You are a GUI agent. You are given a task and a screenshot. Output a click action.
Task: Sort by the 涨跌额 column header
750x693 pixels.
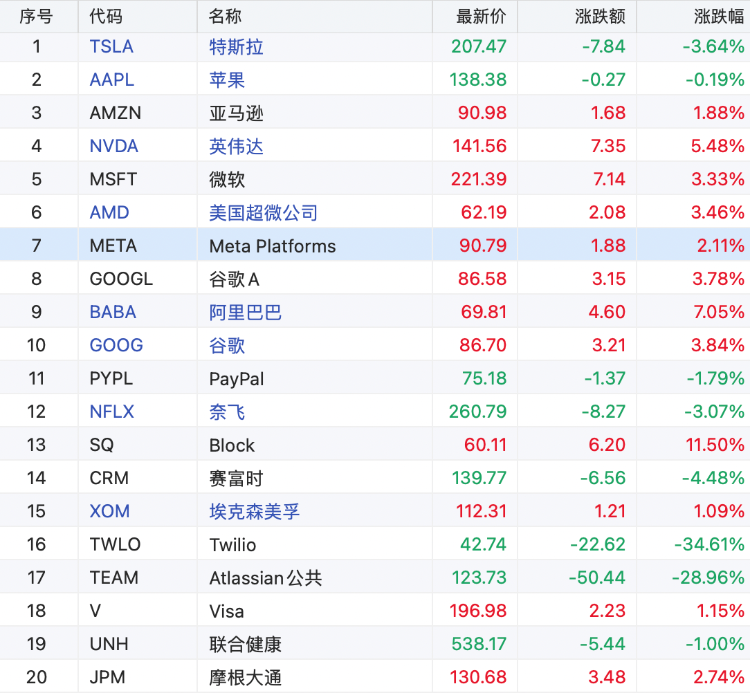(600, 16)
